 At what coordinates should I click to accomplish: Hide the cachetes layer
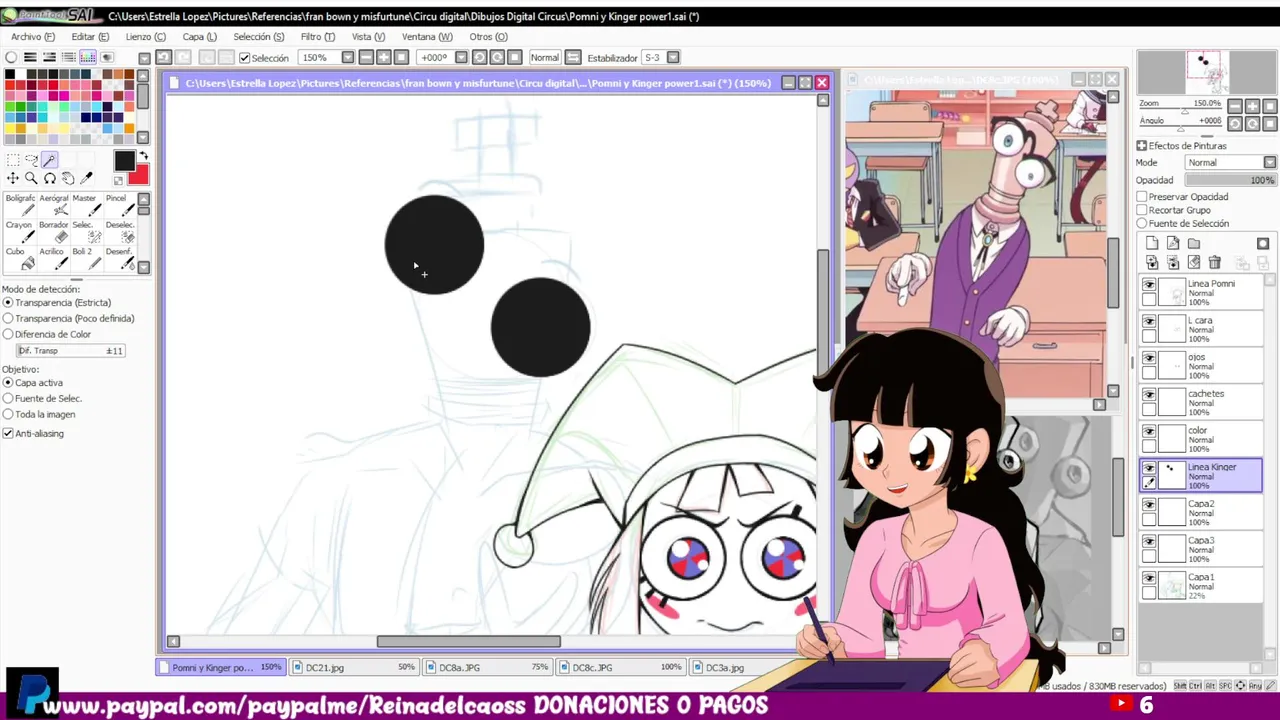pyautogui.click(x=1149, y=395)
